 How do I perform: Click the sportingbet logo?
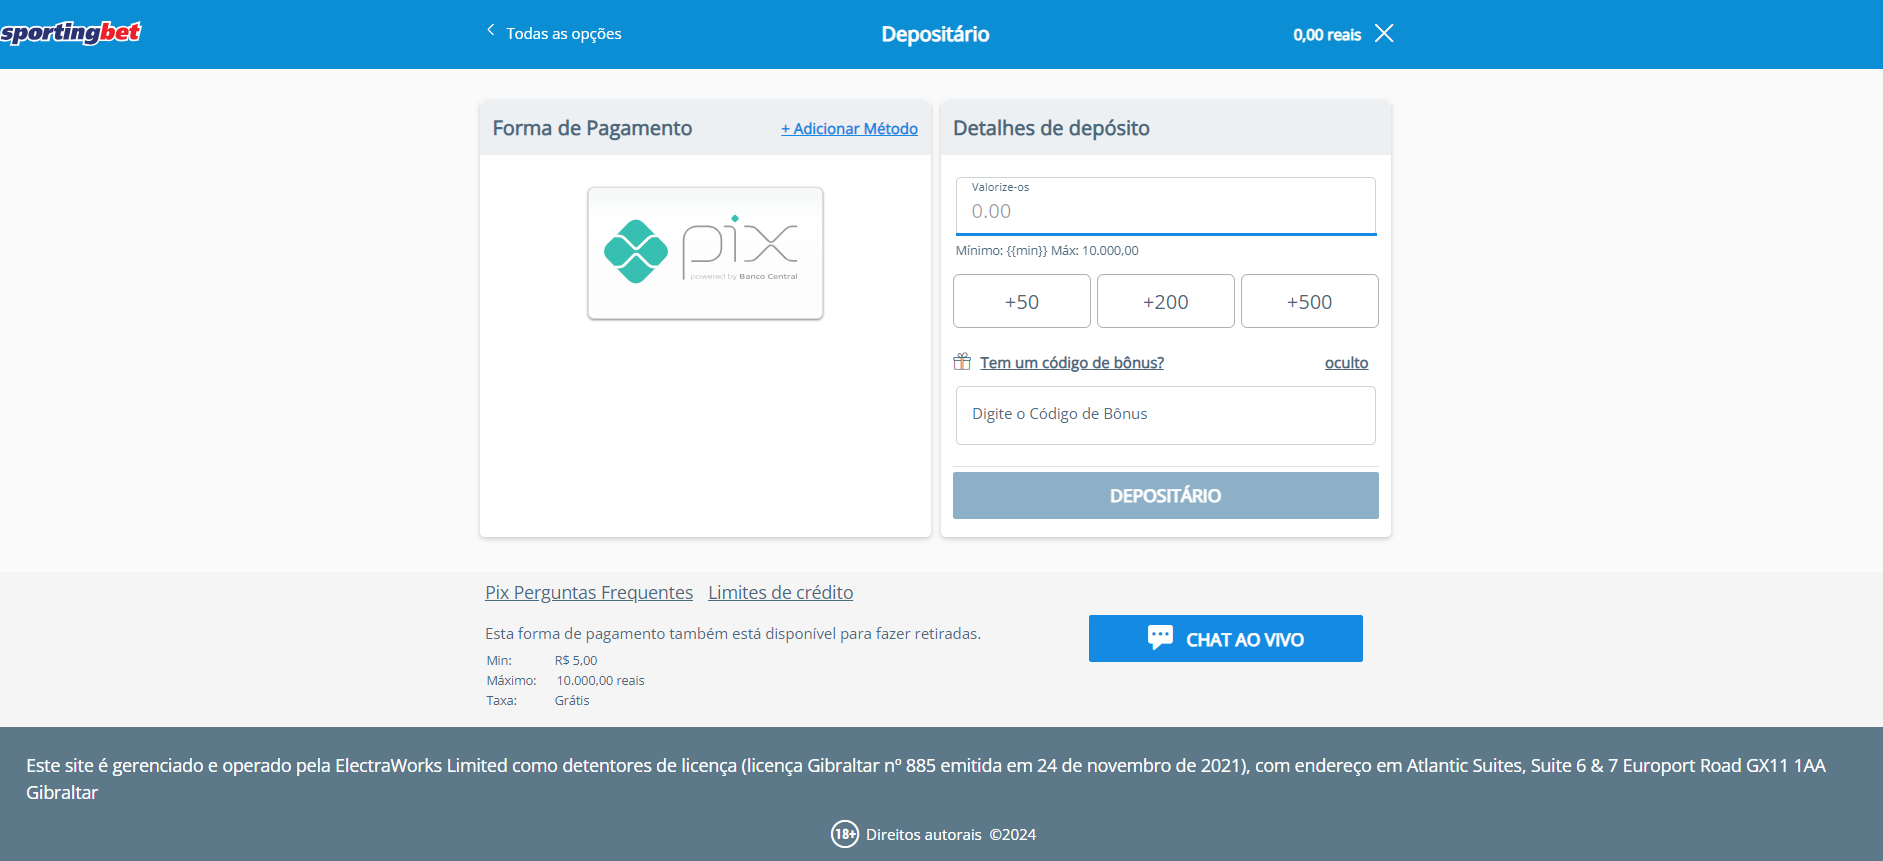[x=71, y=33]
